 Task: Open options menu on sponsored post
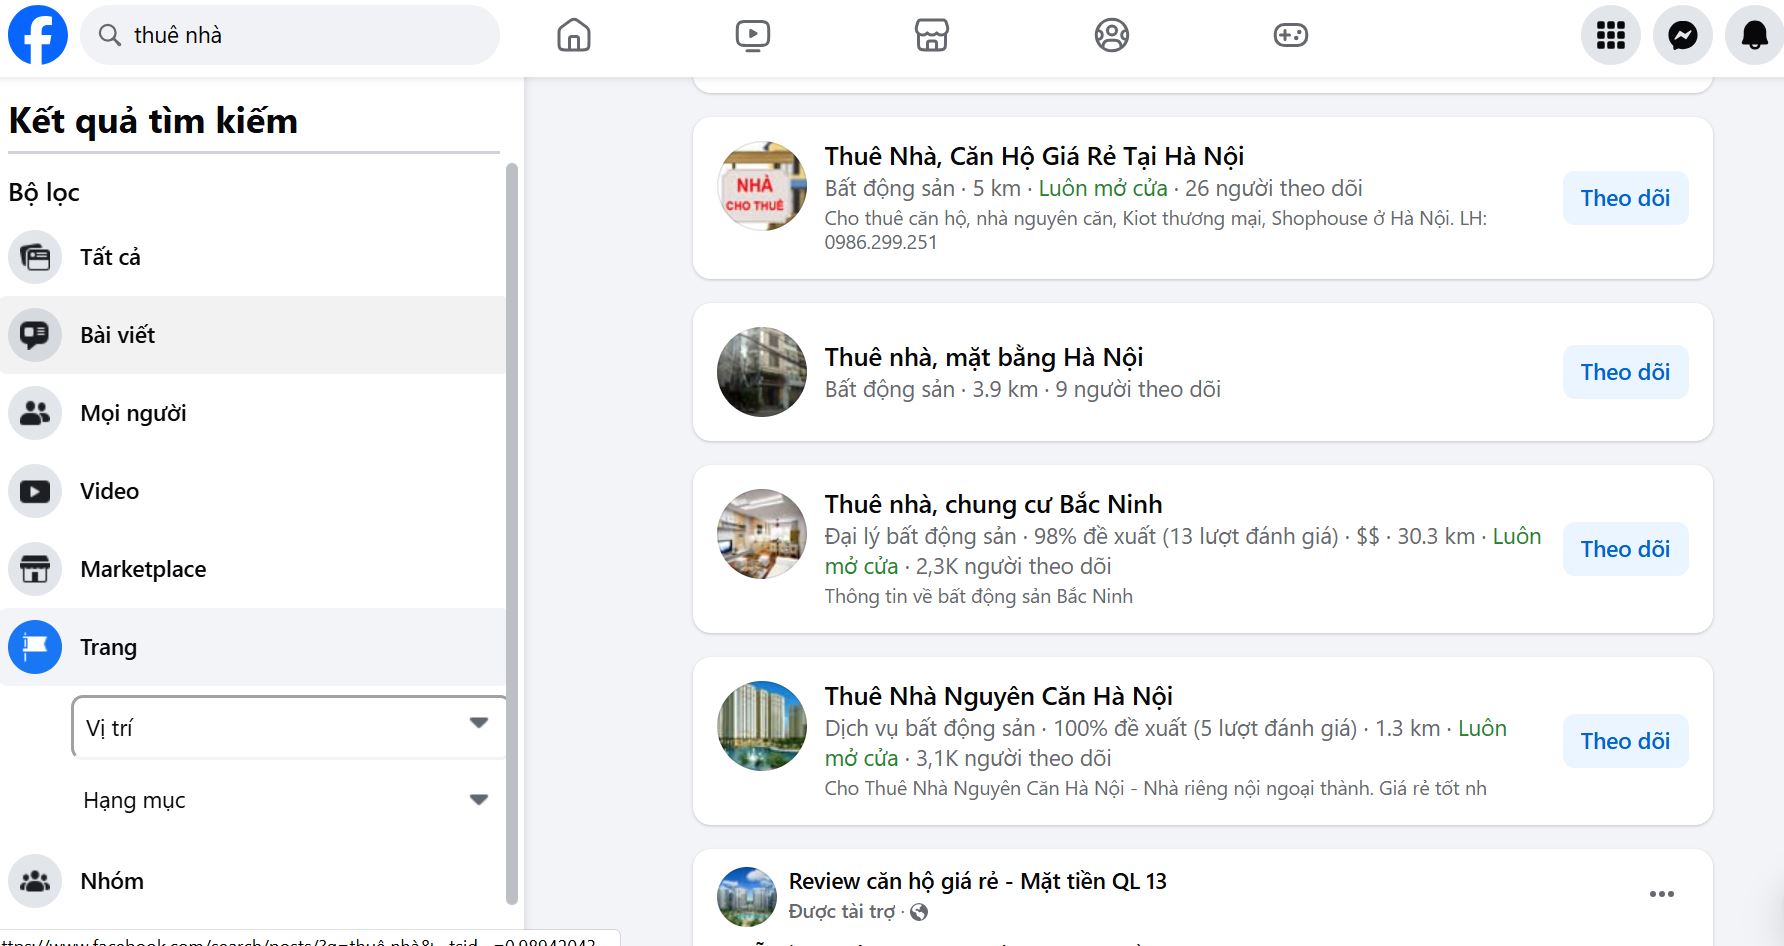(x=1661, y=894)
